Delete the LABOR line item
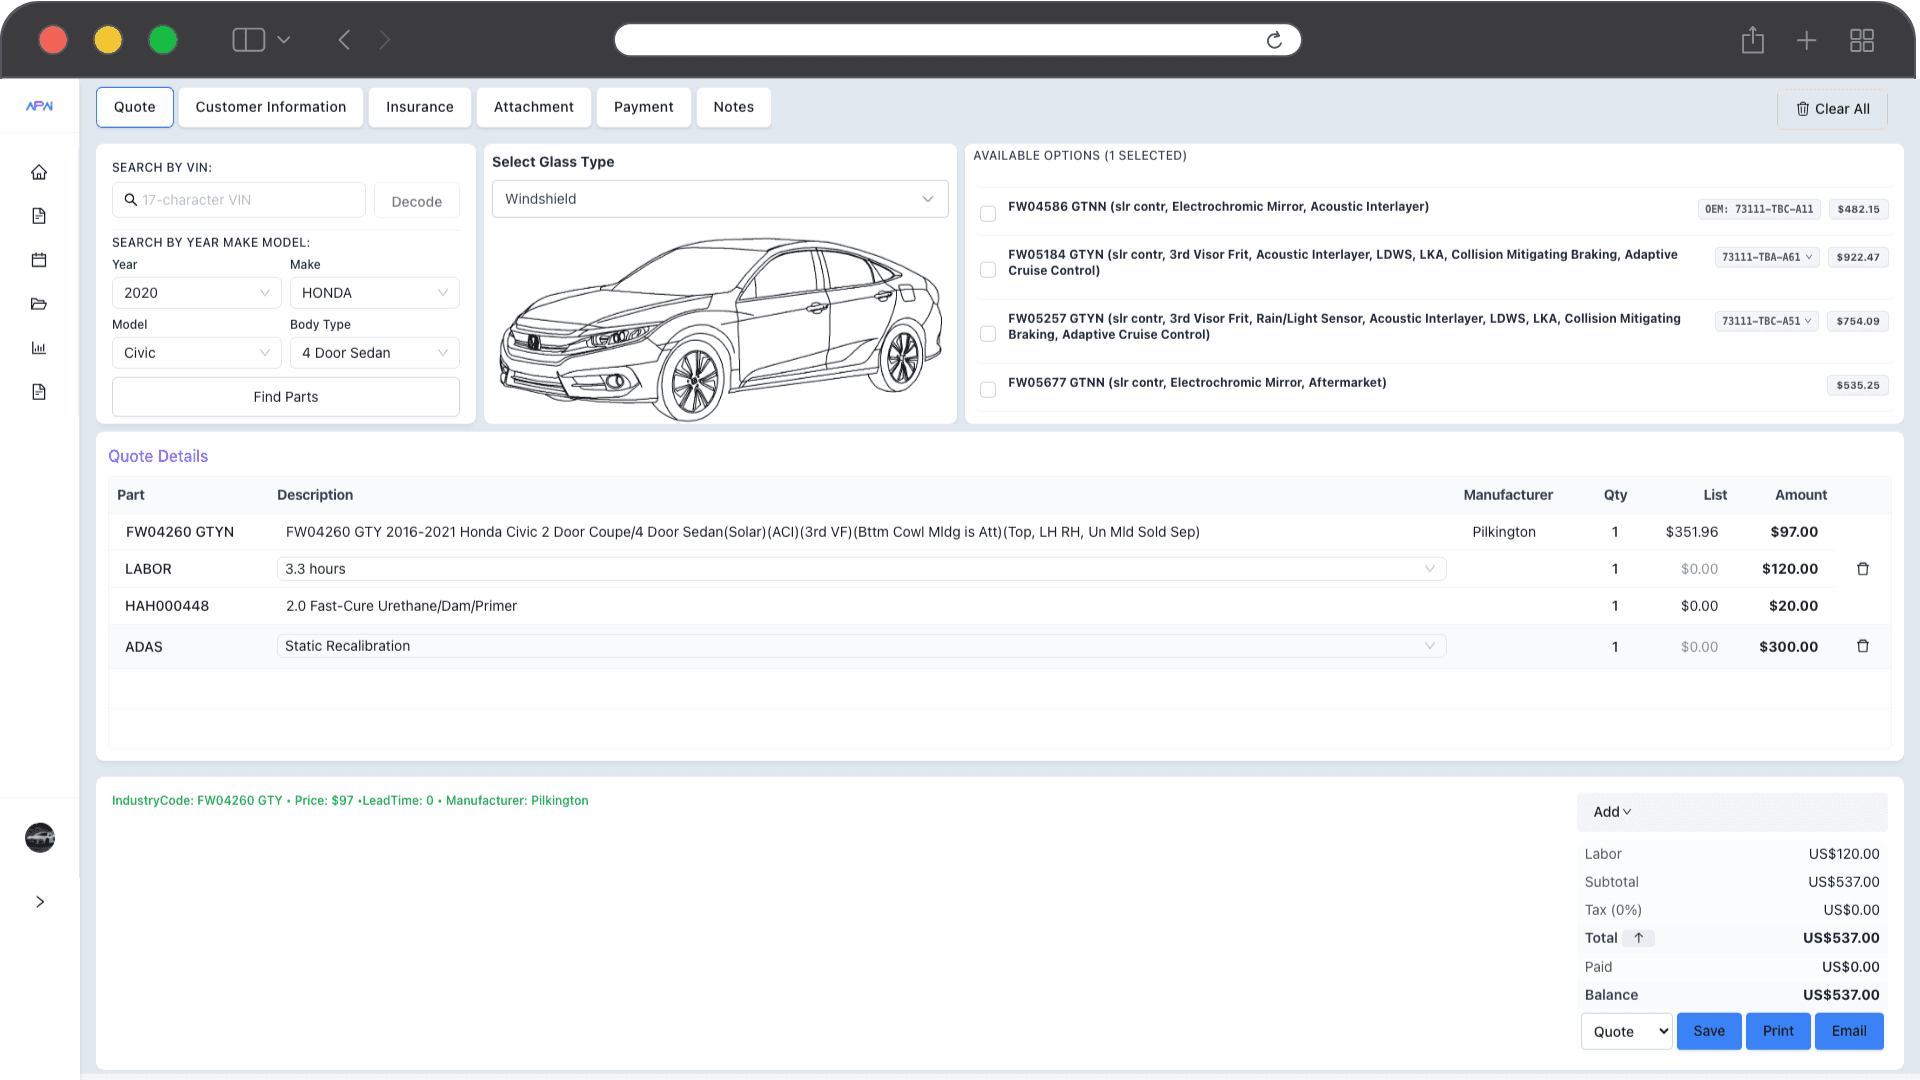Viewport: 1920px width, 1080px height. [x=1863, y=569]
